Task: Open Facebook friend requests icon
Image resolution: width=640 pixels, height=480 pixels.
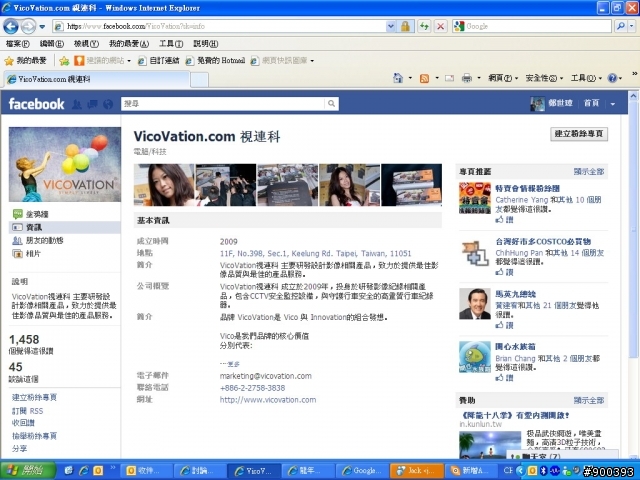Action: (x=76, y=104)
